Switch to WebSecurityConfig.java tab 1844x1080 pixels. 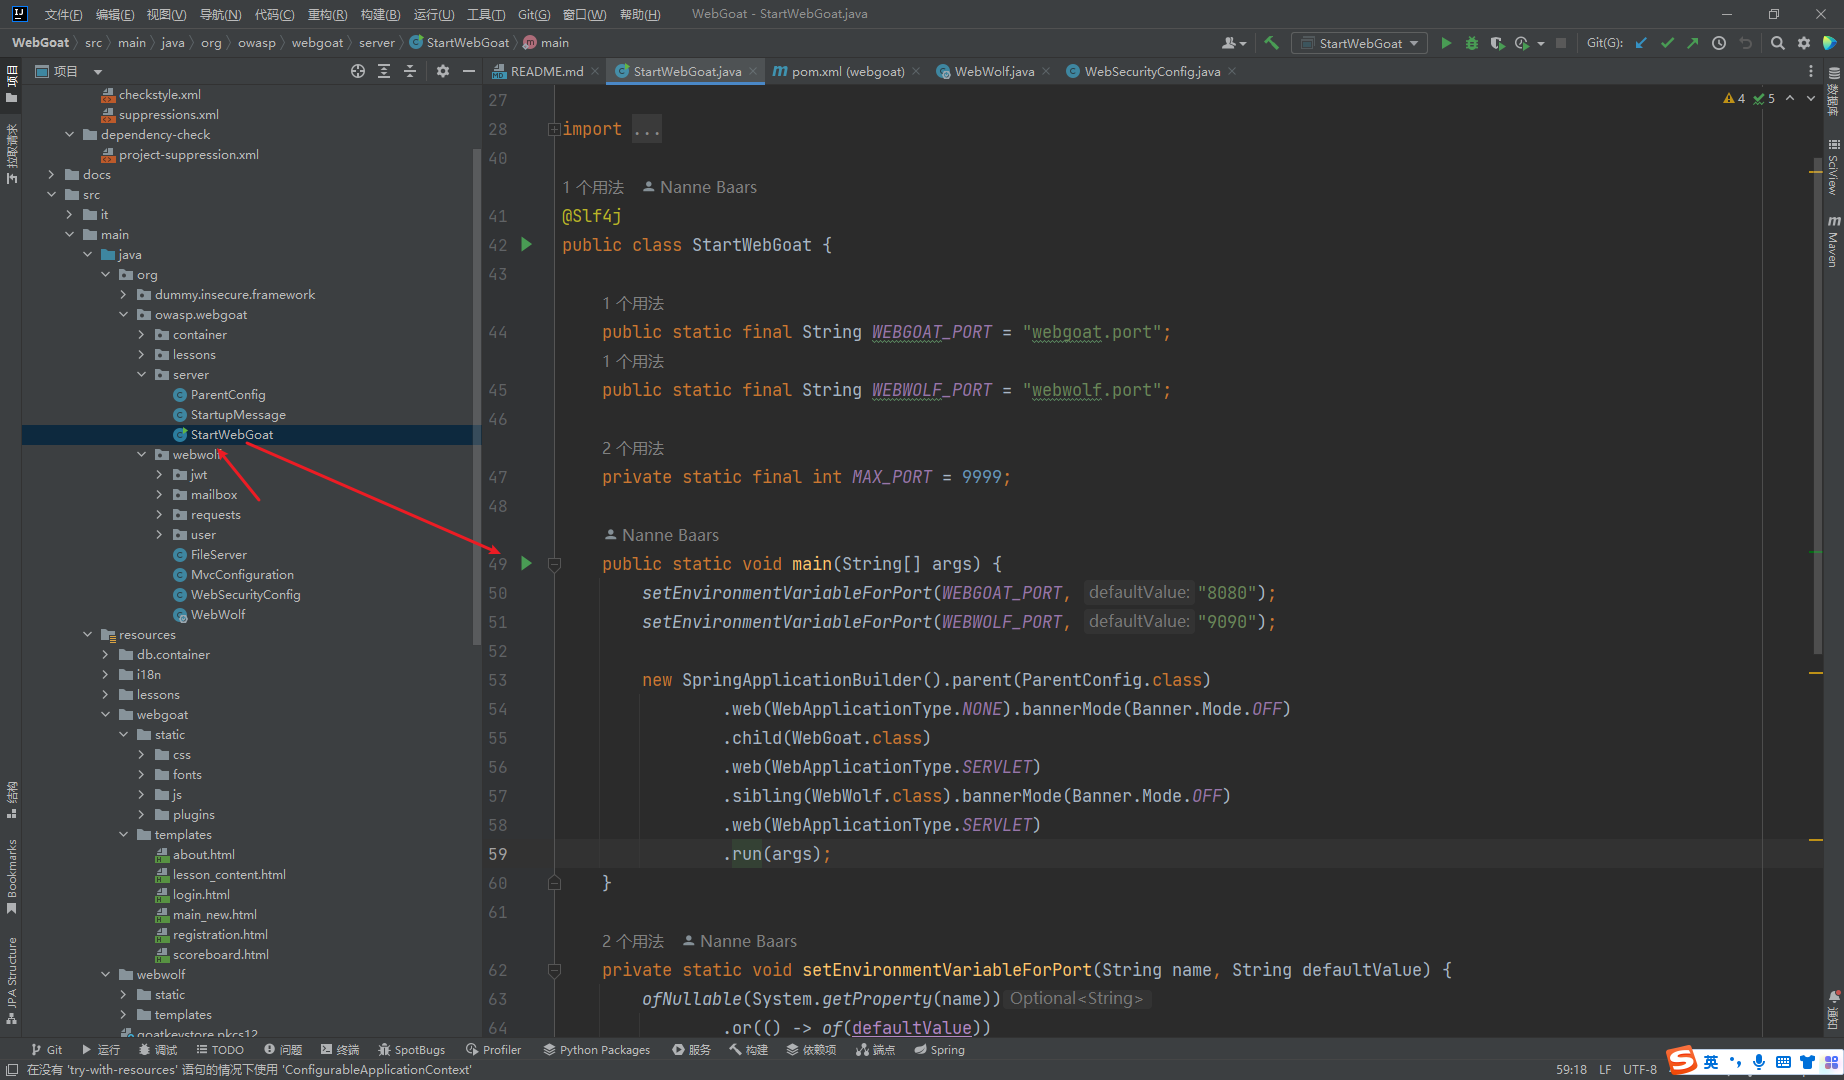[x=1152, y=71]
